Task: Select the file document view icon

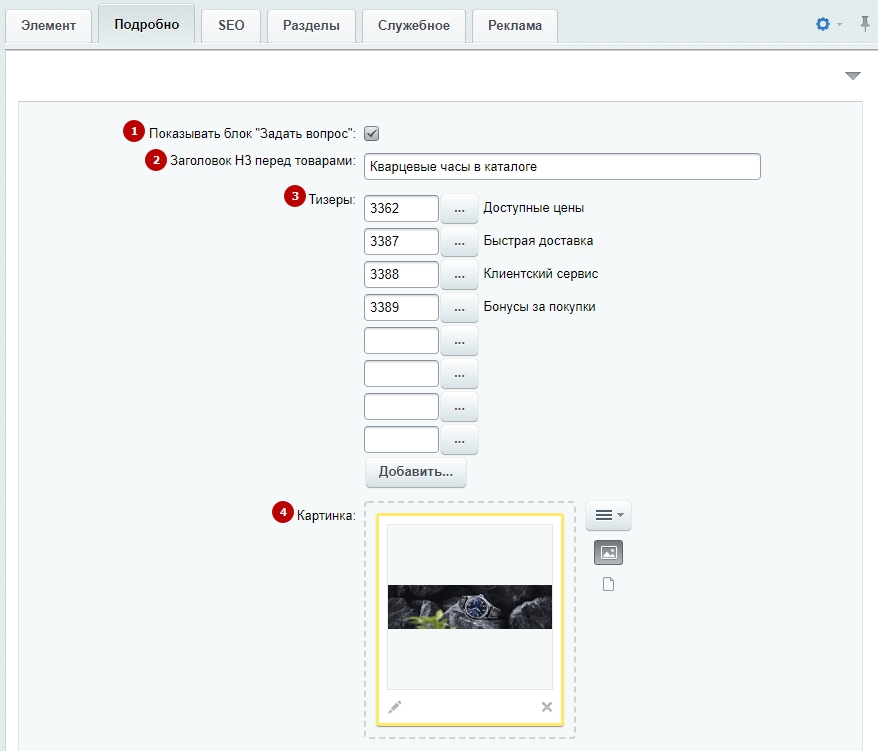Action: point(608,584)
